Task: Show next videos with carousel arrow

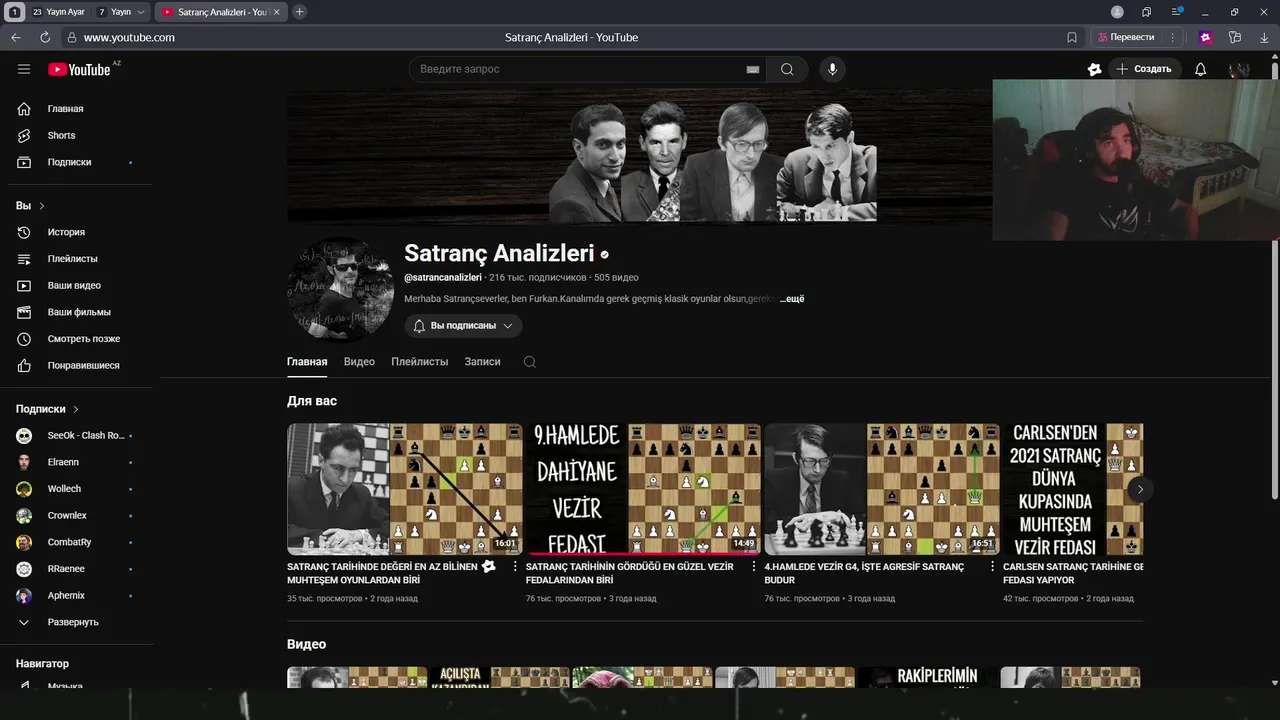Action: (1139, 489)
